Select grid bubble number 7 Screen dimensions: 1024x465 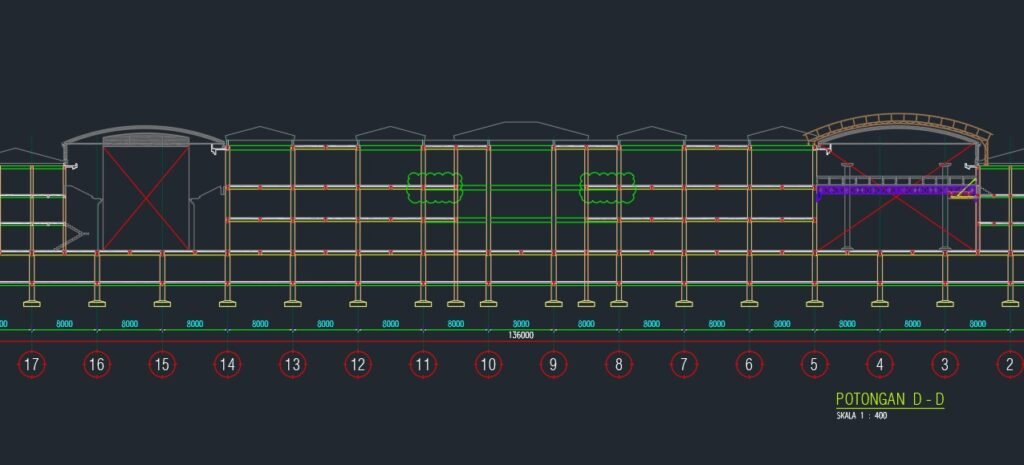coord(684,365)
